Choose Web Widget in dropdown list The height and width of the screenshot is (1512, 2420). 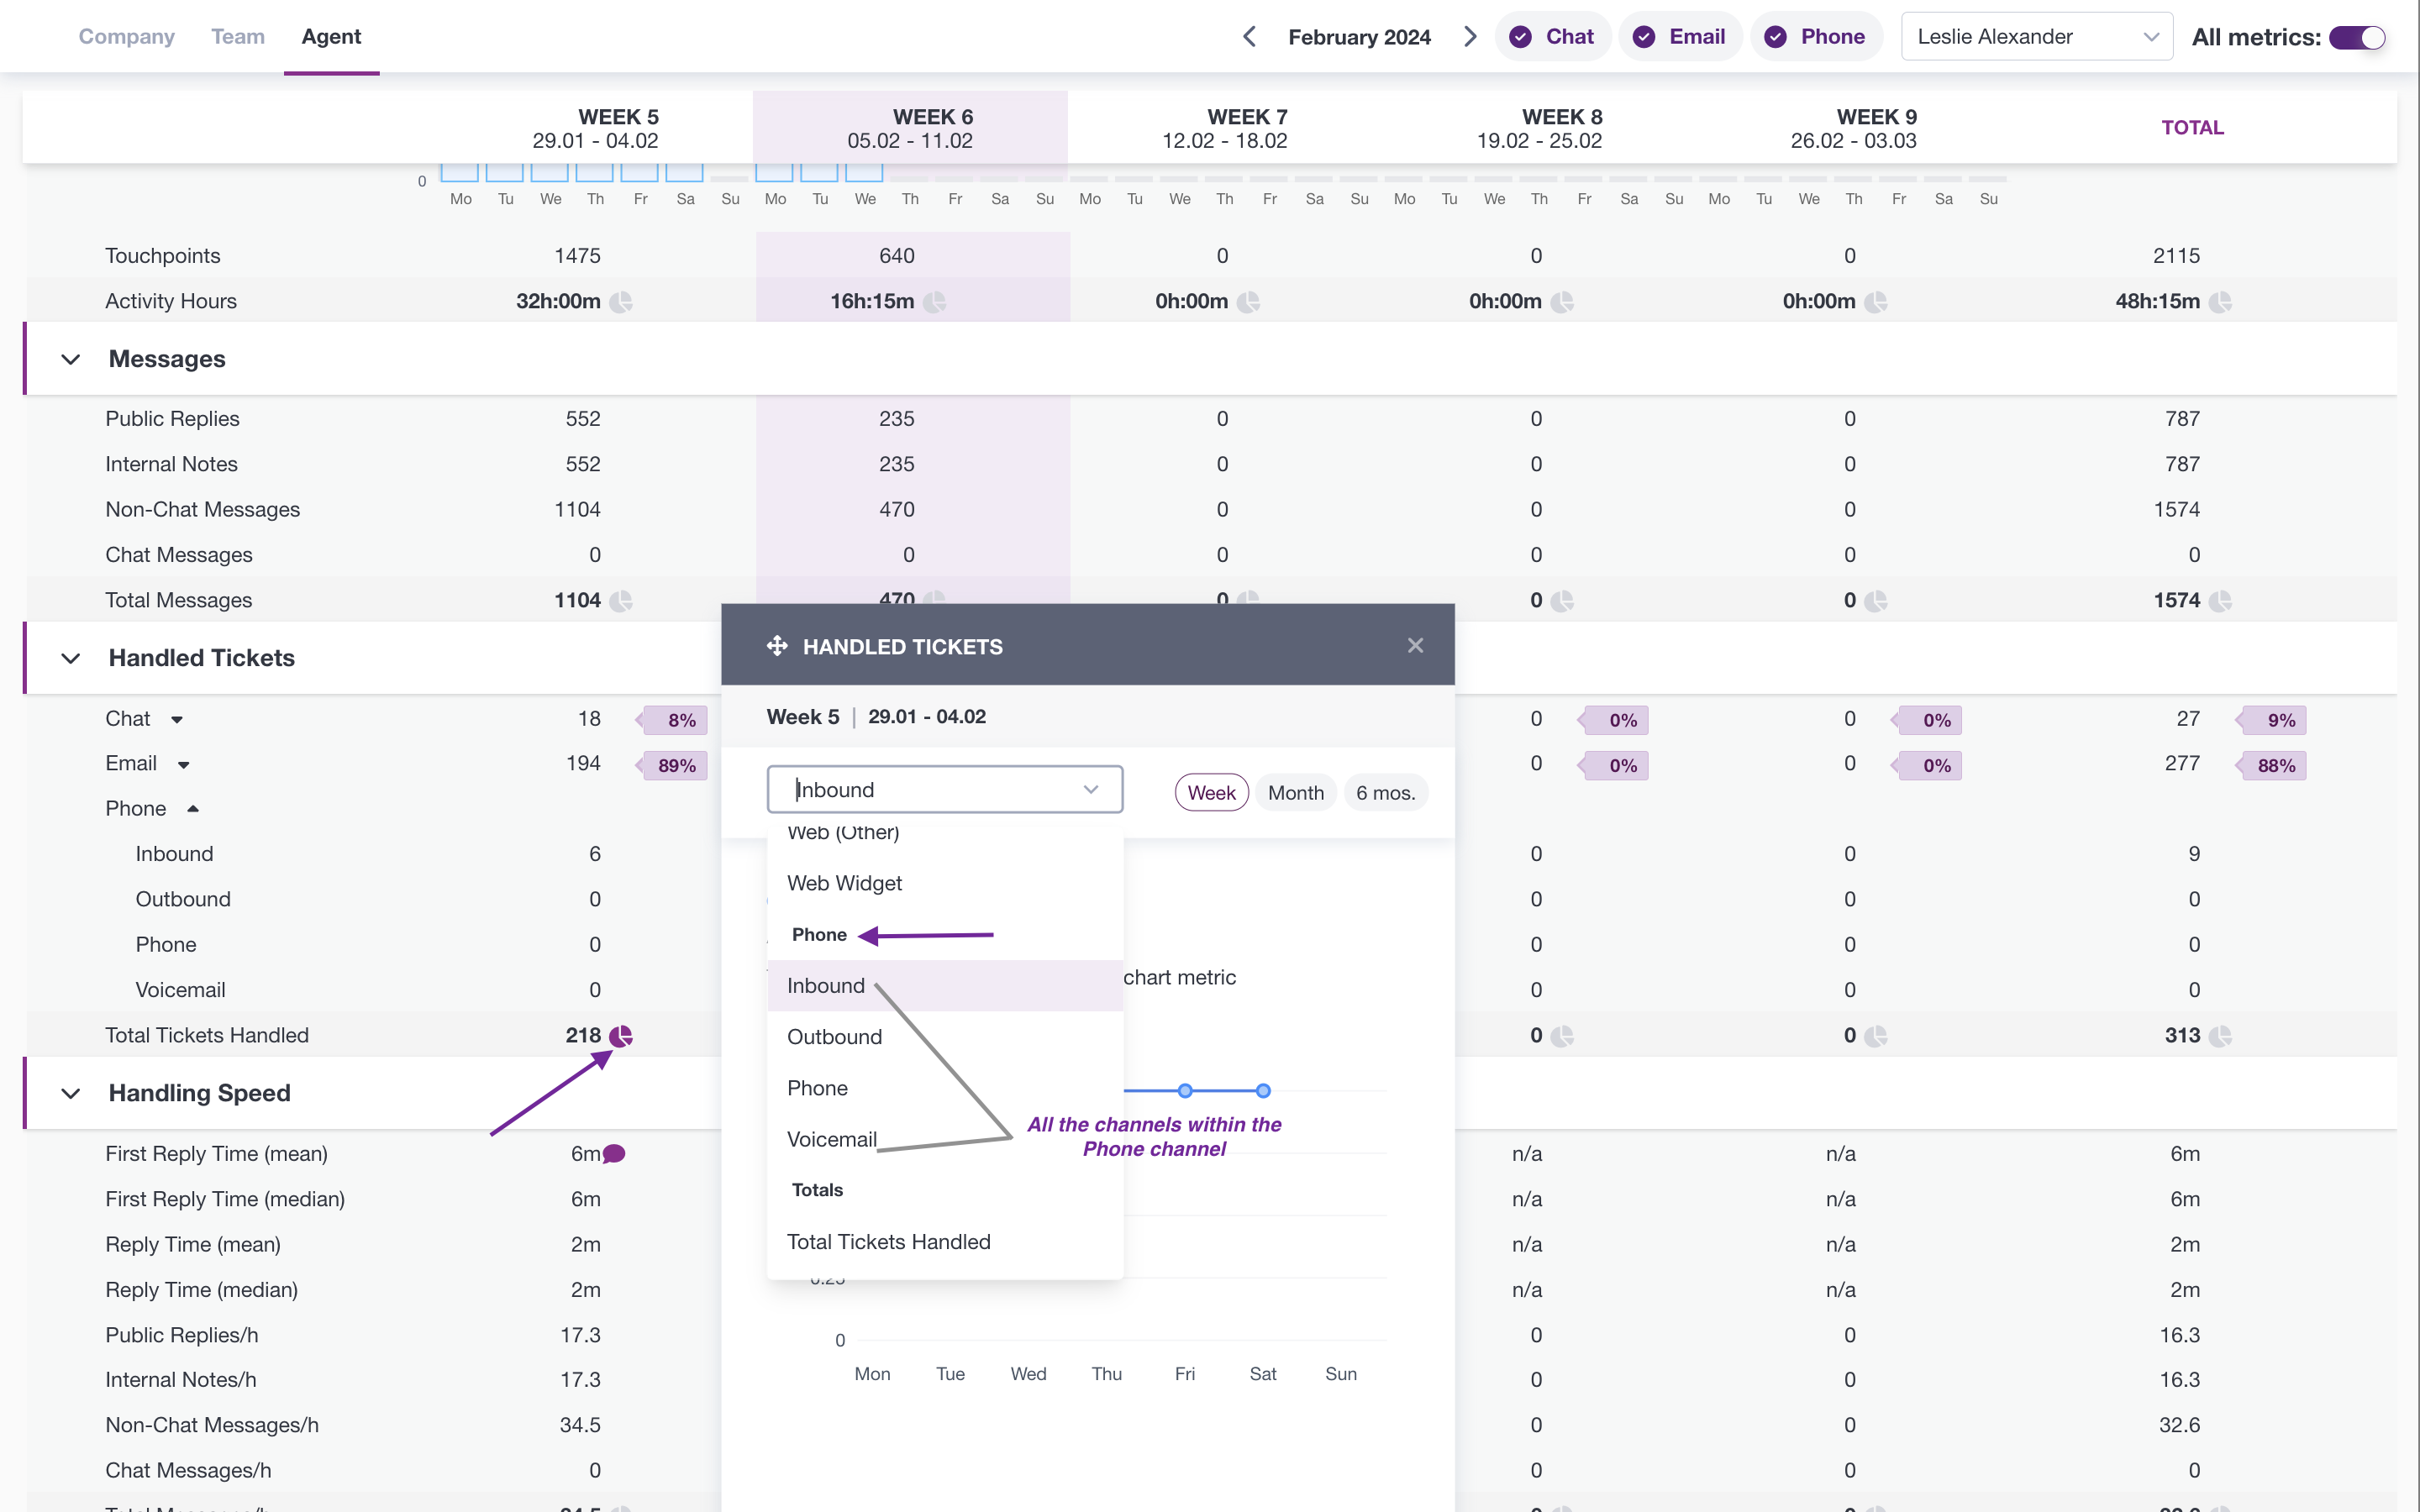[945, 883]
